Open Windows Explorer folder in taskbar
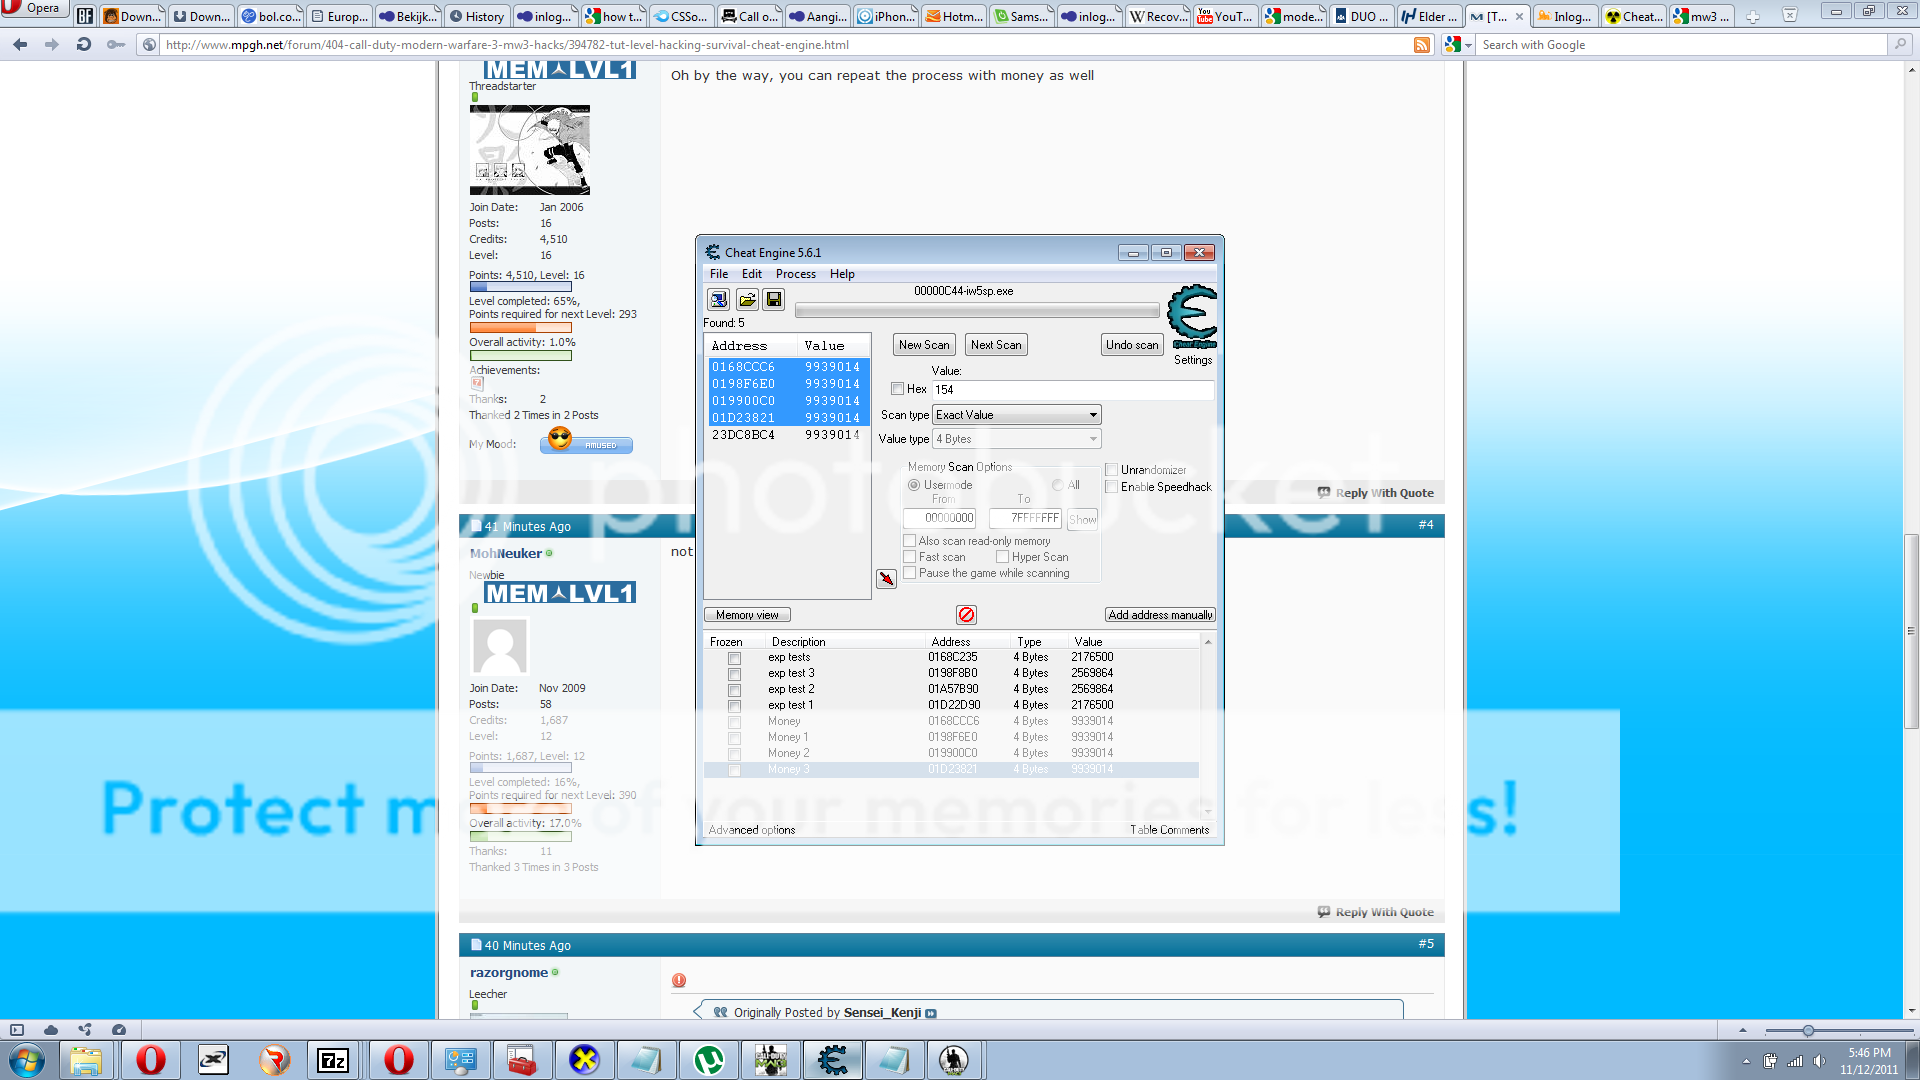 [x=86, y=1060]
